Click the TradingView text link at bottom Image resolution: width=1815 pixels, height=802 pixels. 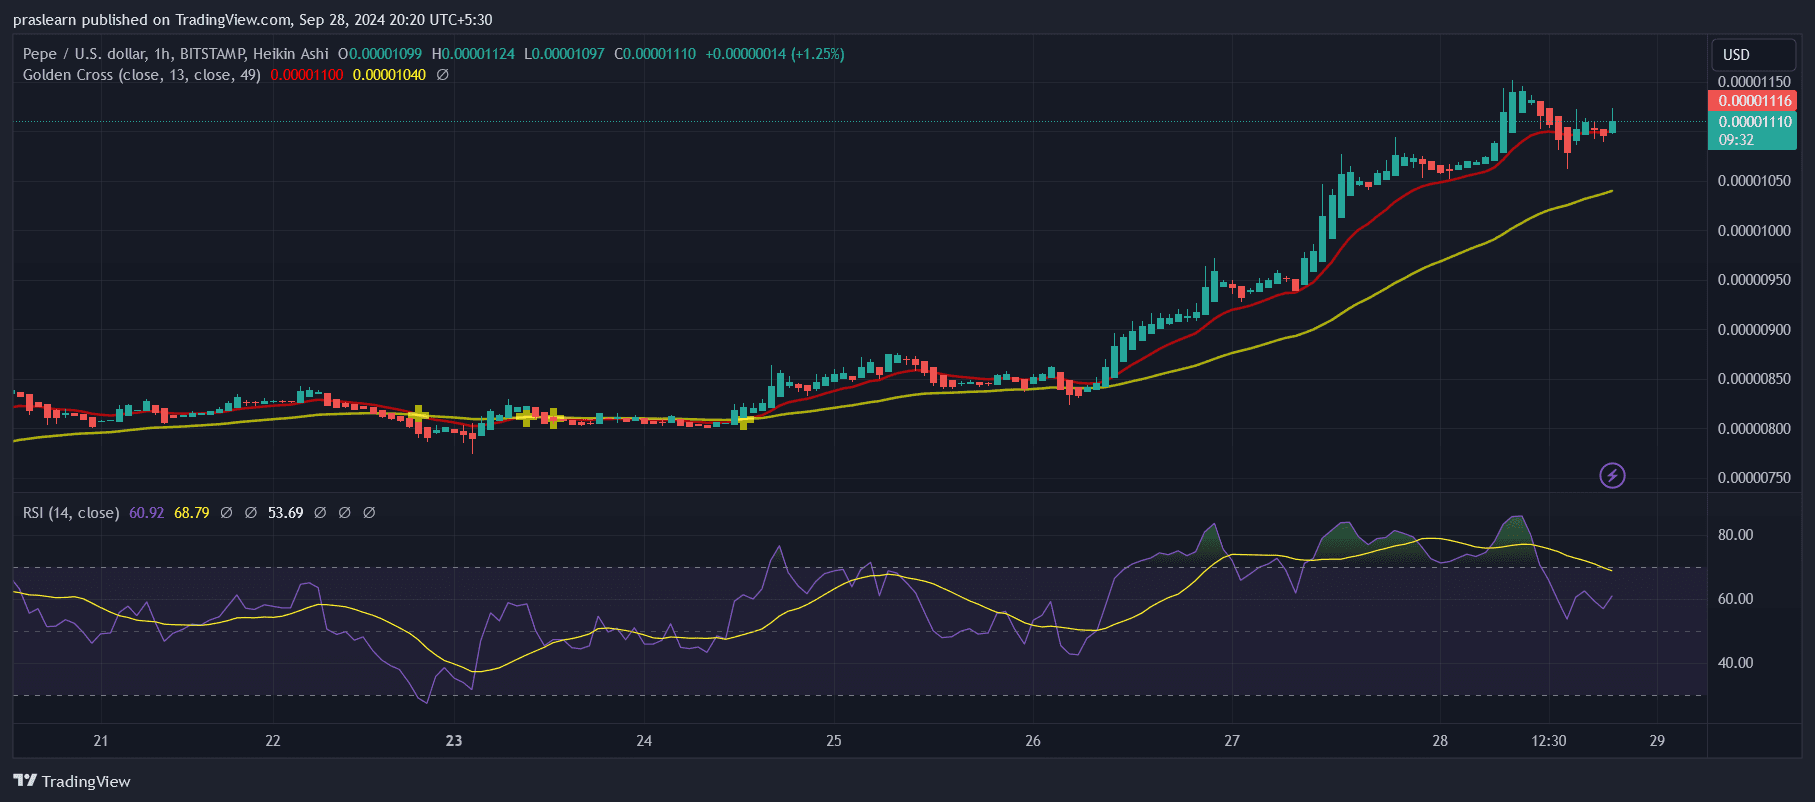click(x=86, y=782)
